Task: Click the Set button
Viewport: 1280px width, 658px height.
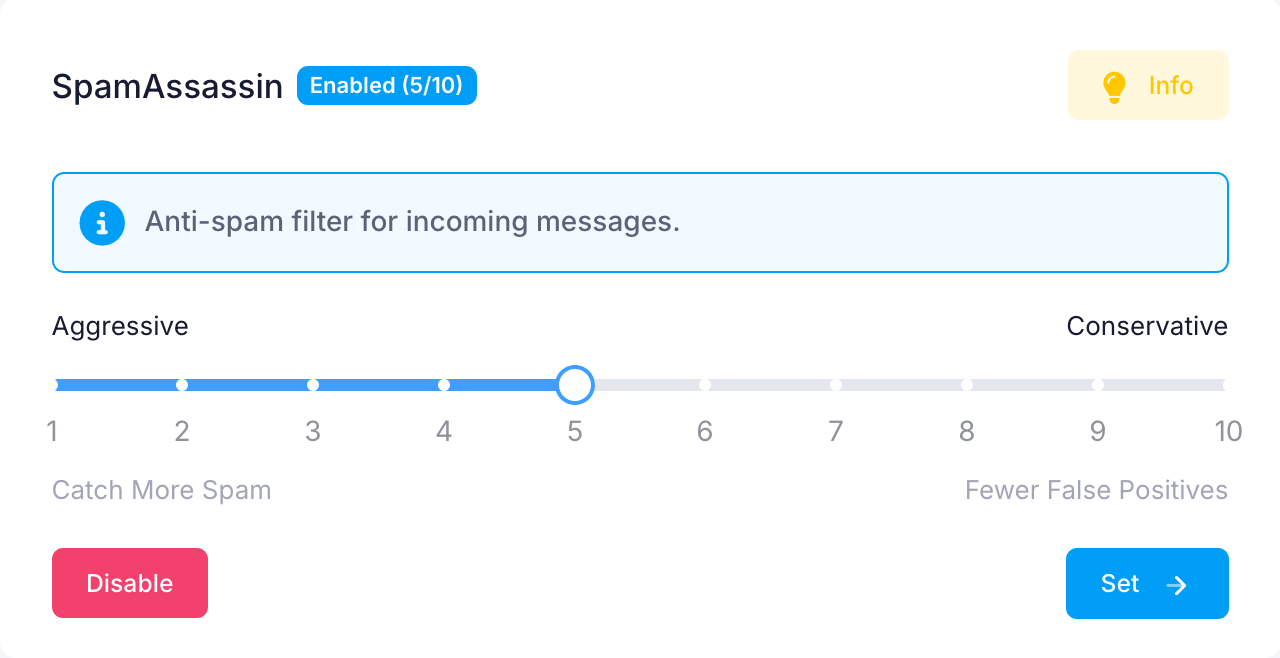Action: coord(1147,583)
